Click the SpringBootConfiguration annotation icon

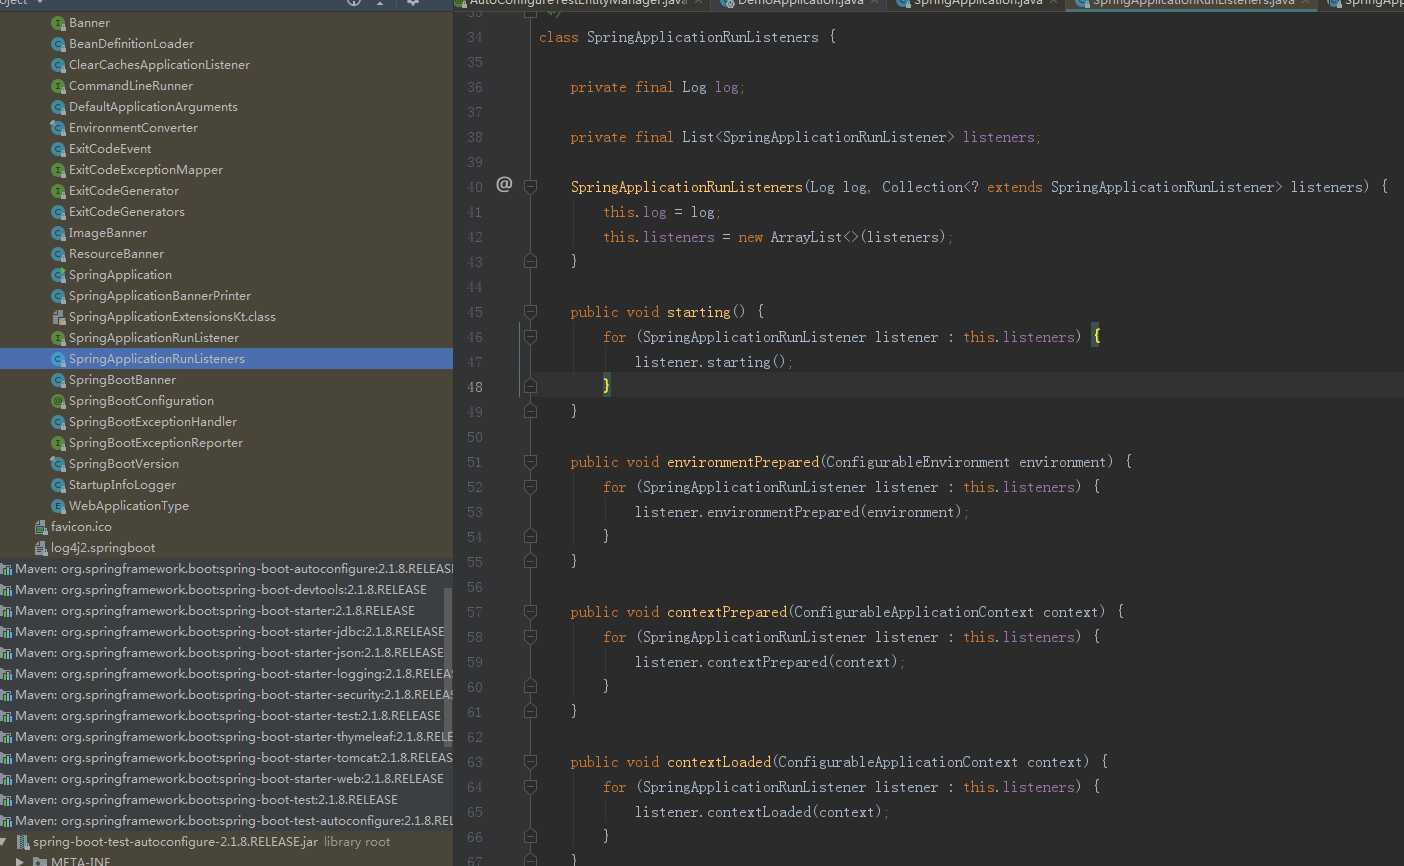tap(59, 401)
